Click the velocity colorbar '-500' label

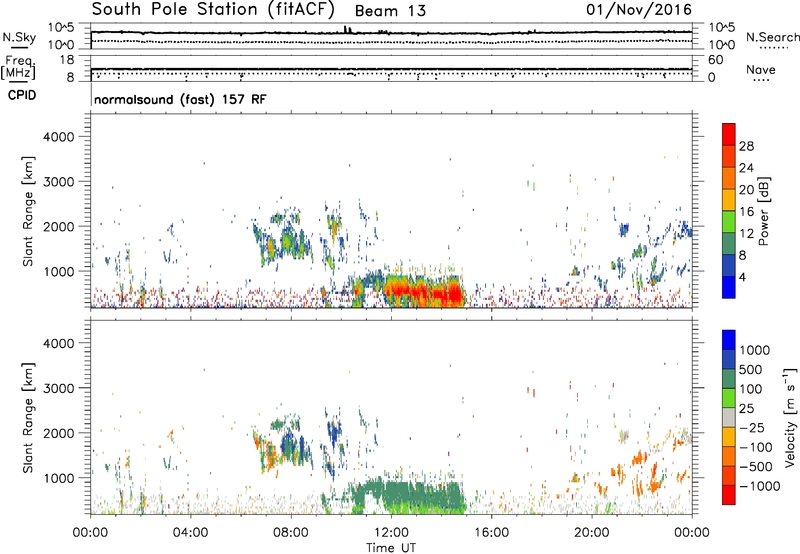756,467
